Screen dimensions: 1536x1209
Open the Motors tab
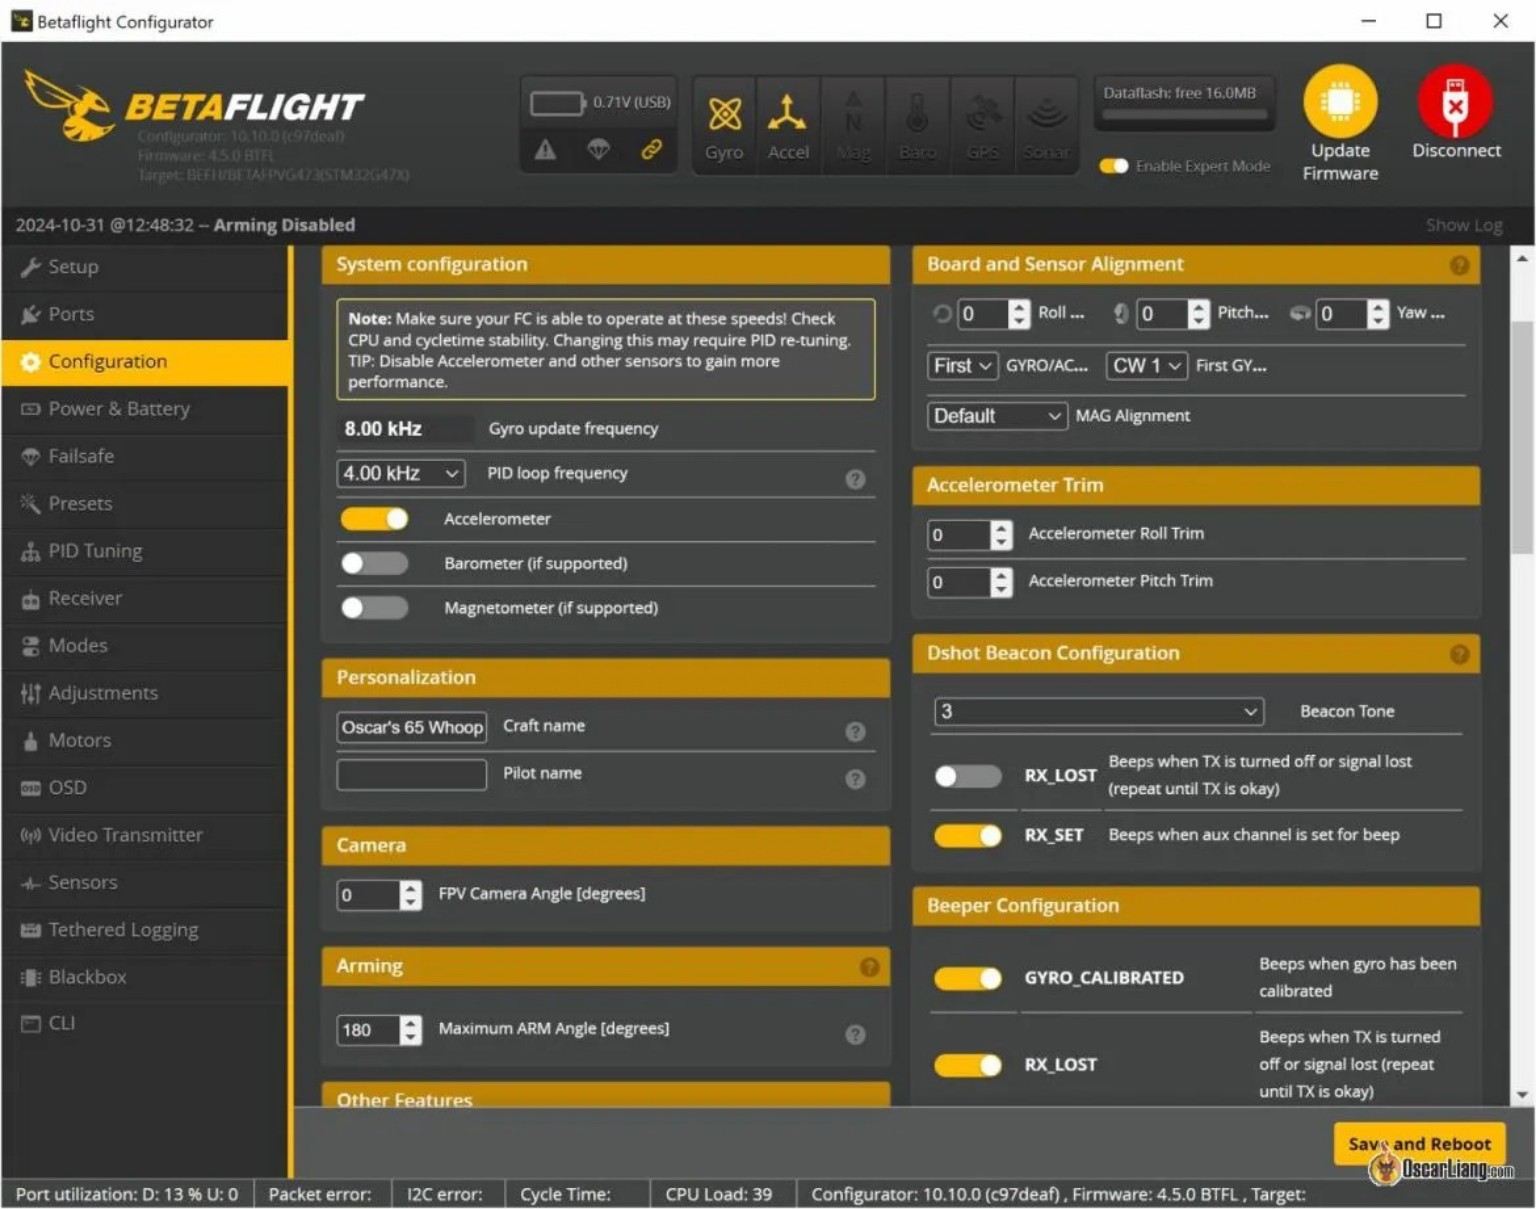coord(145,740)
